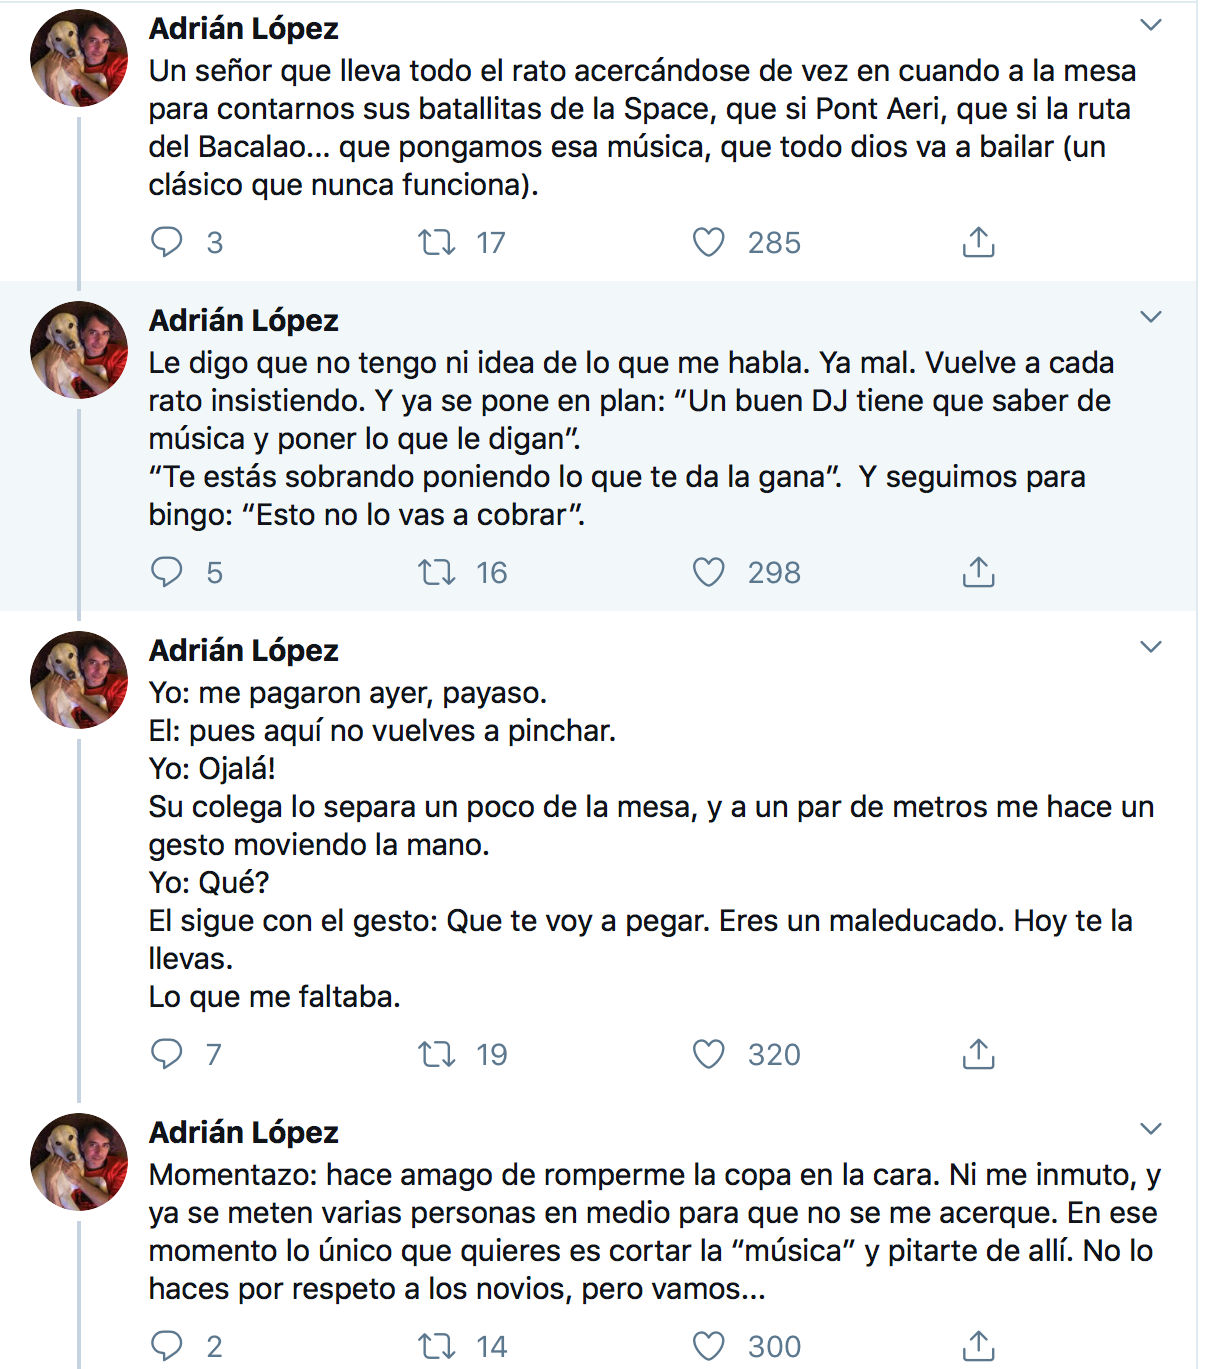Like the 'Momentazo' tweet with 300 likes
This screenshot has height=1369, width=1209.
coord(709,1346)
